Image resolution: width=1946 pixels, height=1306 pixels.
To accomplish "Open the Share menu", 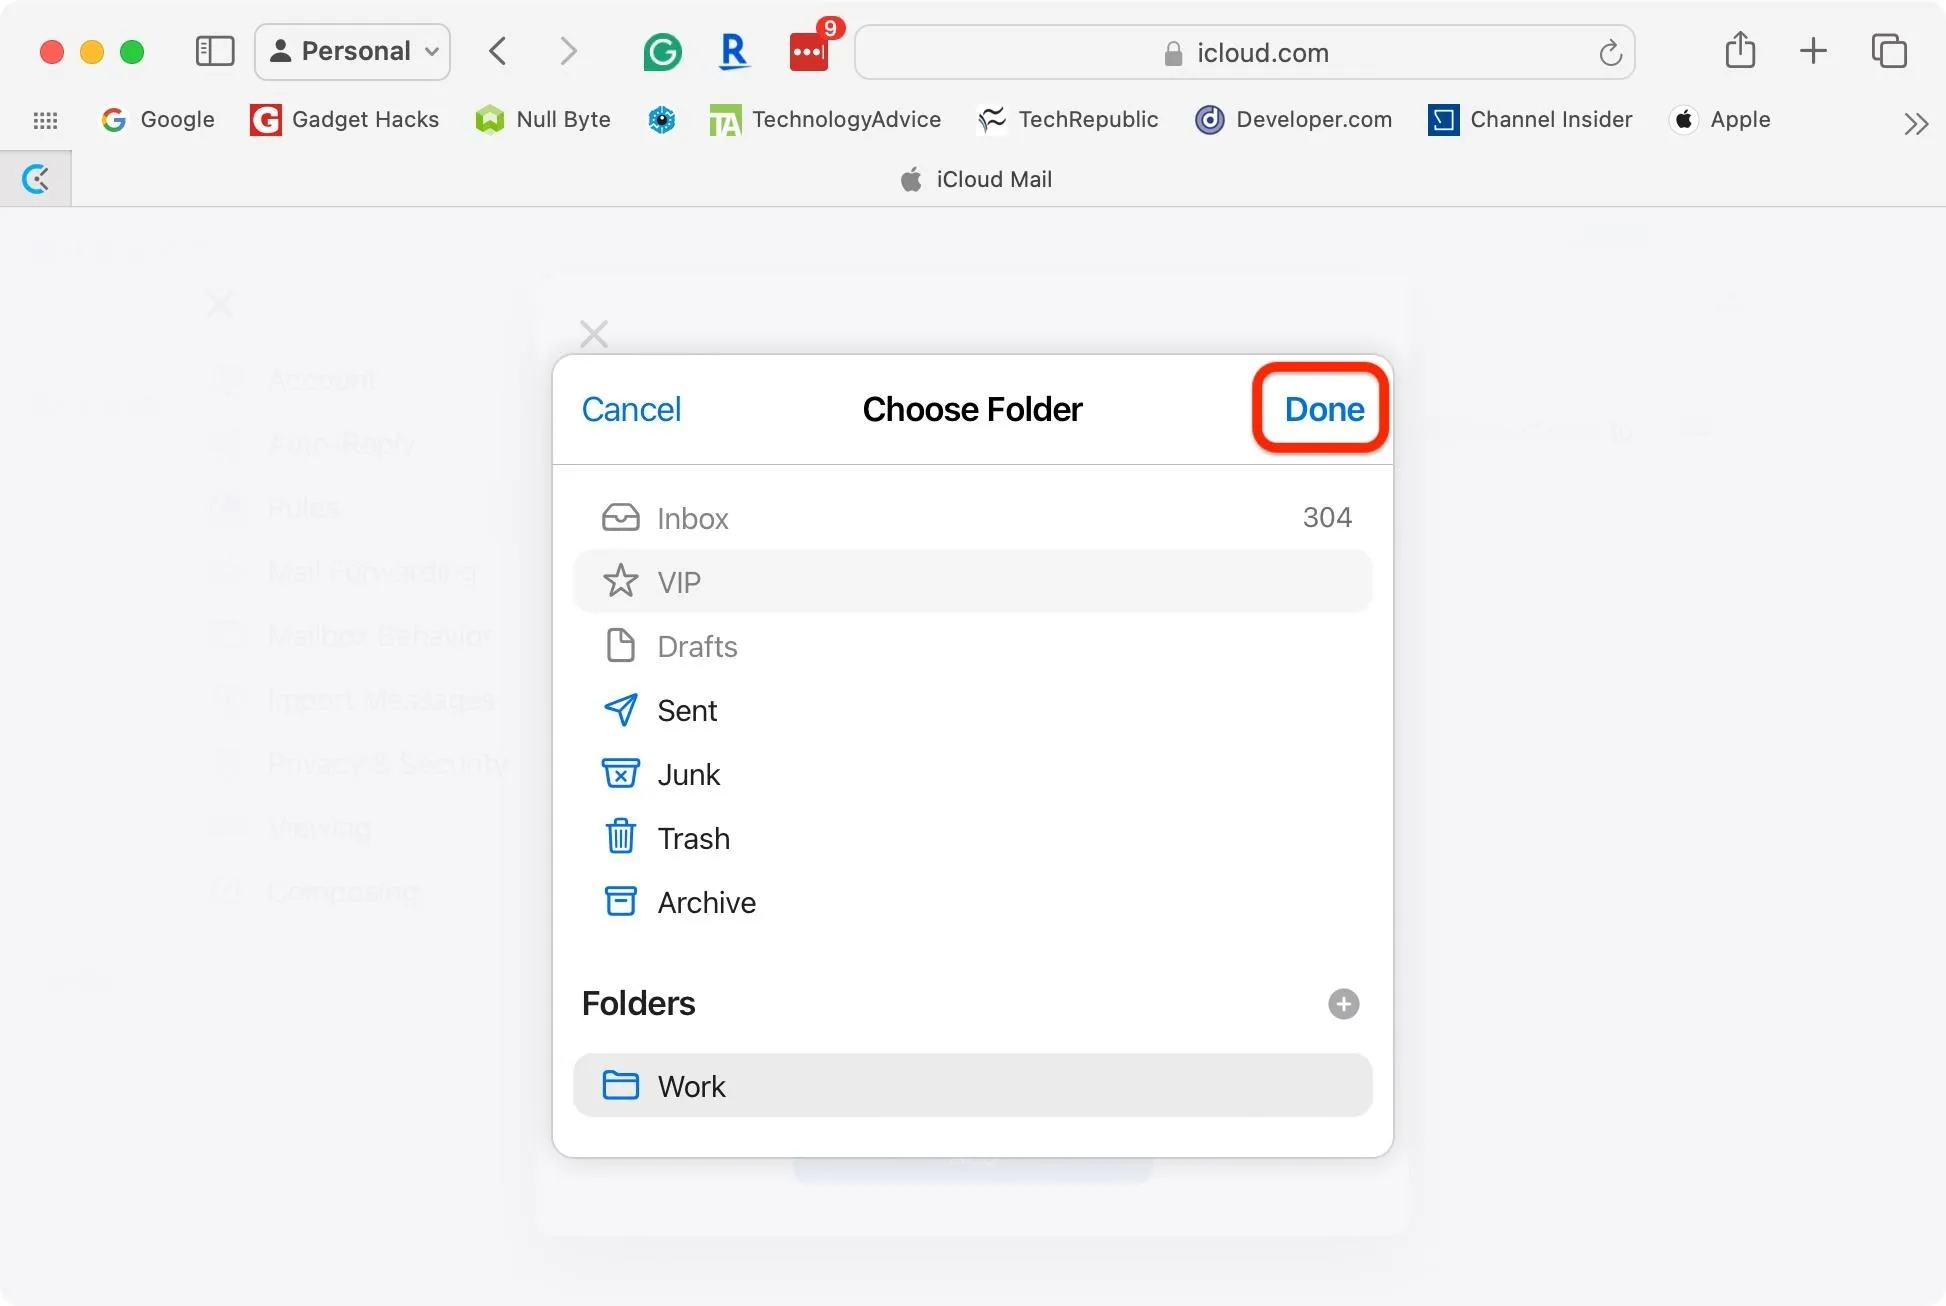I will pos(1740,50).
